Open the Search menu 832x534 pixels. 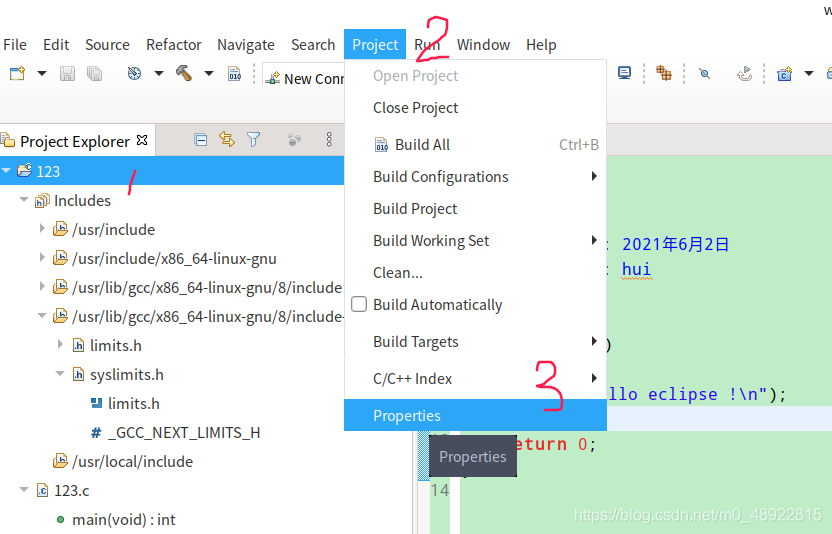tap(313, 45)
